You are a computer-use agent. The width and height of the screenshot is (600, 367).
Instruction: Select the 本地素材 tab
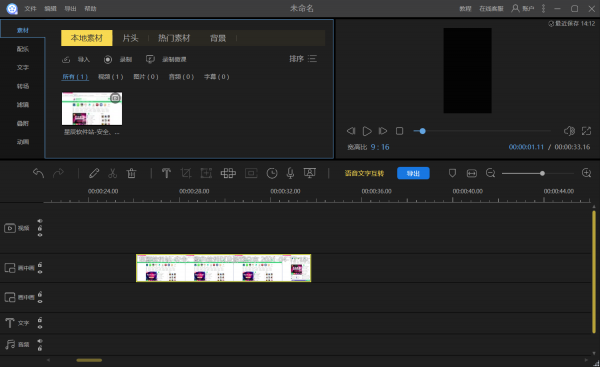(87, 38)
